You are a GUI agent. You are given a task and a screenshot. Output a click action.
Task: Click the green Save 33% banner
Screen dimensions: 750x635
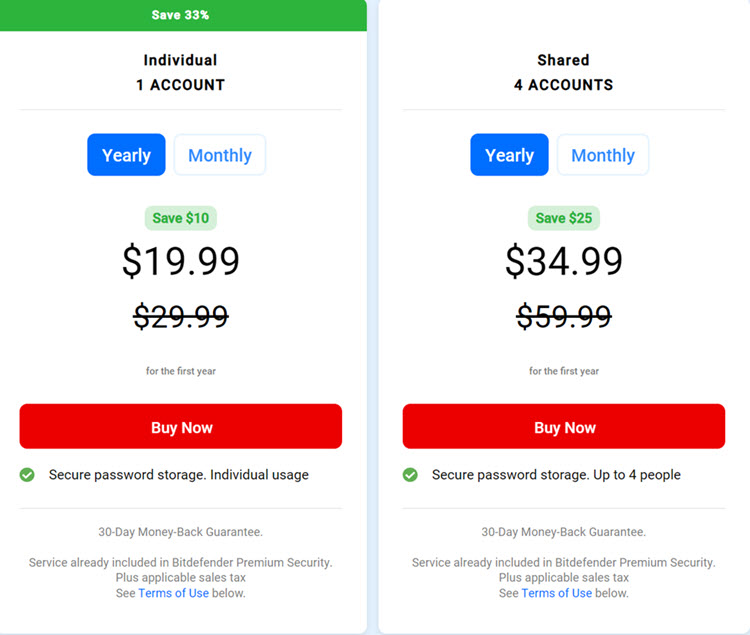tap(181, 15)
